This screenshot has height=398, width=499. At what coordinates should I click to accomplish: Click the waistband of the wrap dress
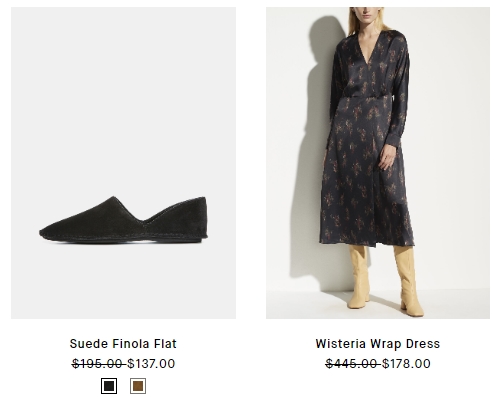pyautogui.click(x=367, y=97)
